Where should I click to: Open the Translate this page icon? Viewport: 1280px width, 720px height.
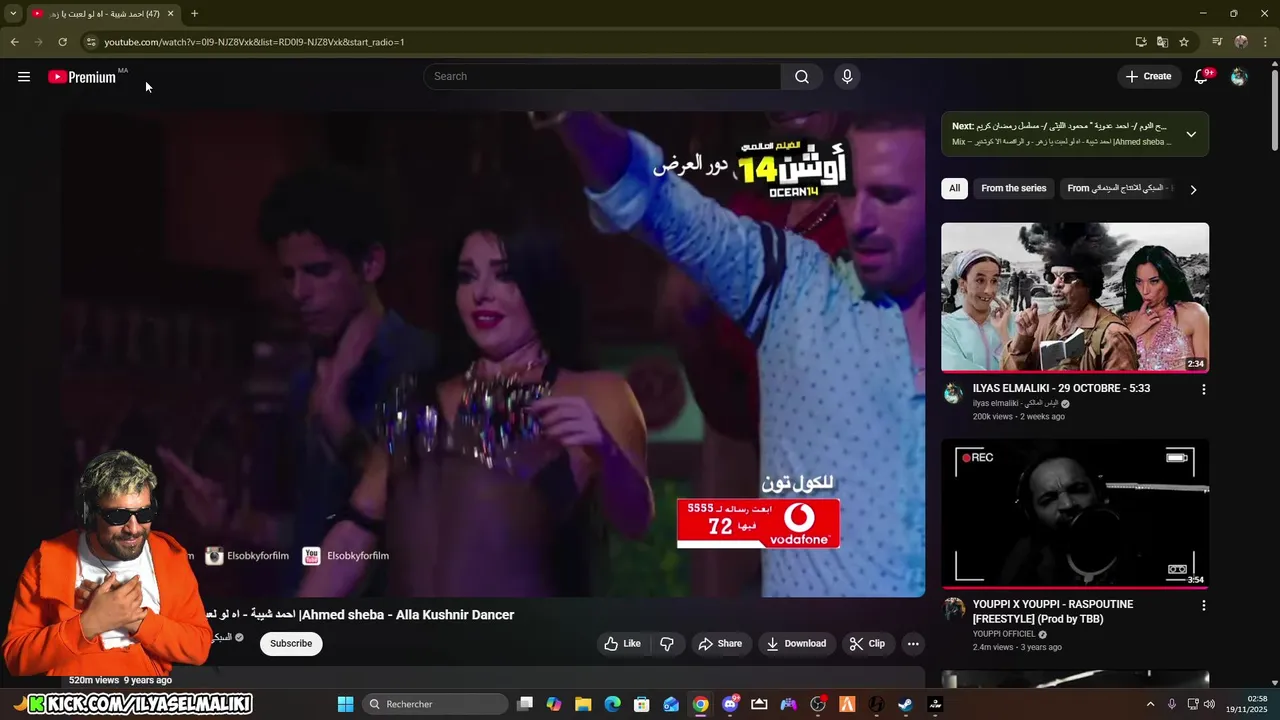coord(1162,42)
